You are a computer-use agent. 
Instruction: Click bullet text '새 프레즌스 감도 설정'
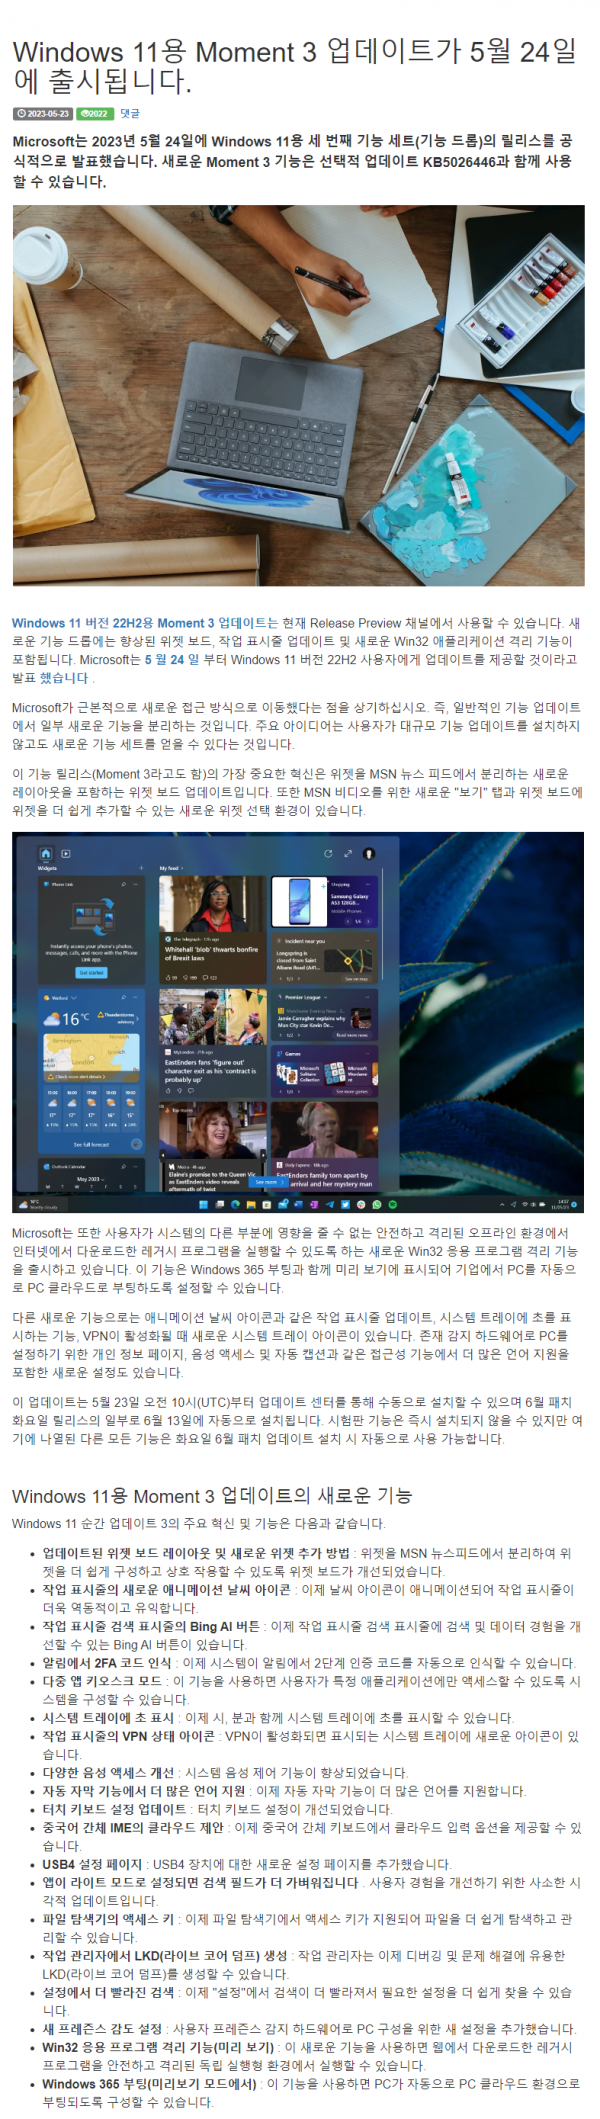click(x=102, y=2029)
